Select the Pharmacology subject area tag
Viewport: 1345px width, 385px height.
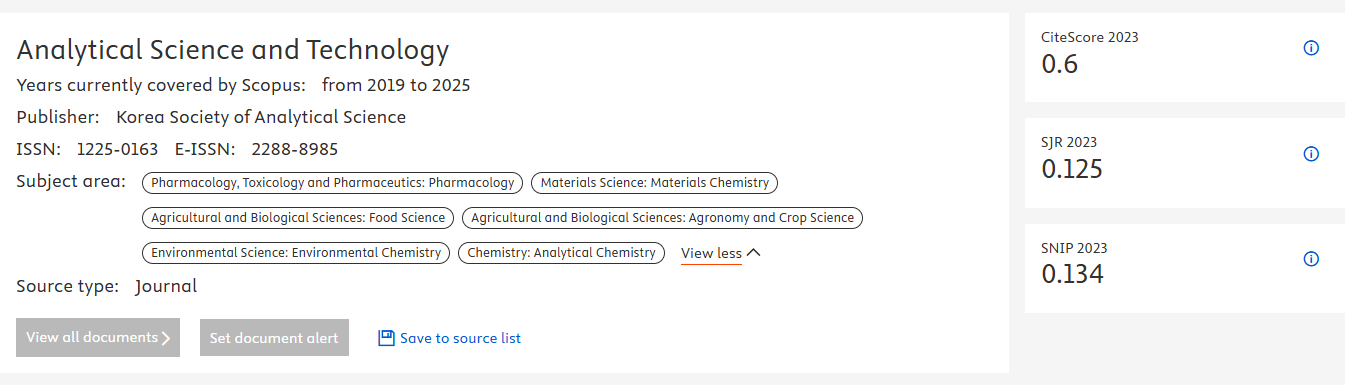[x=333, y=183]
